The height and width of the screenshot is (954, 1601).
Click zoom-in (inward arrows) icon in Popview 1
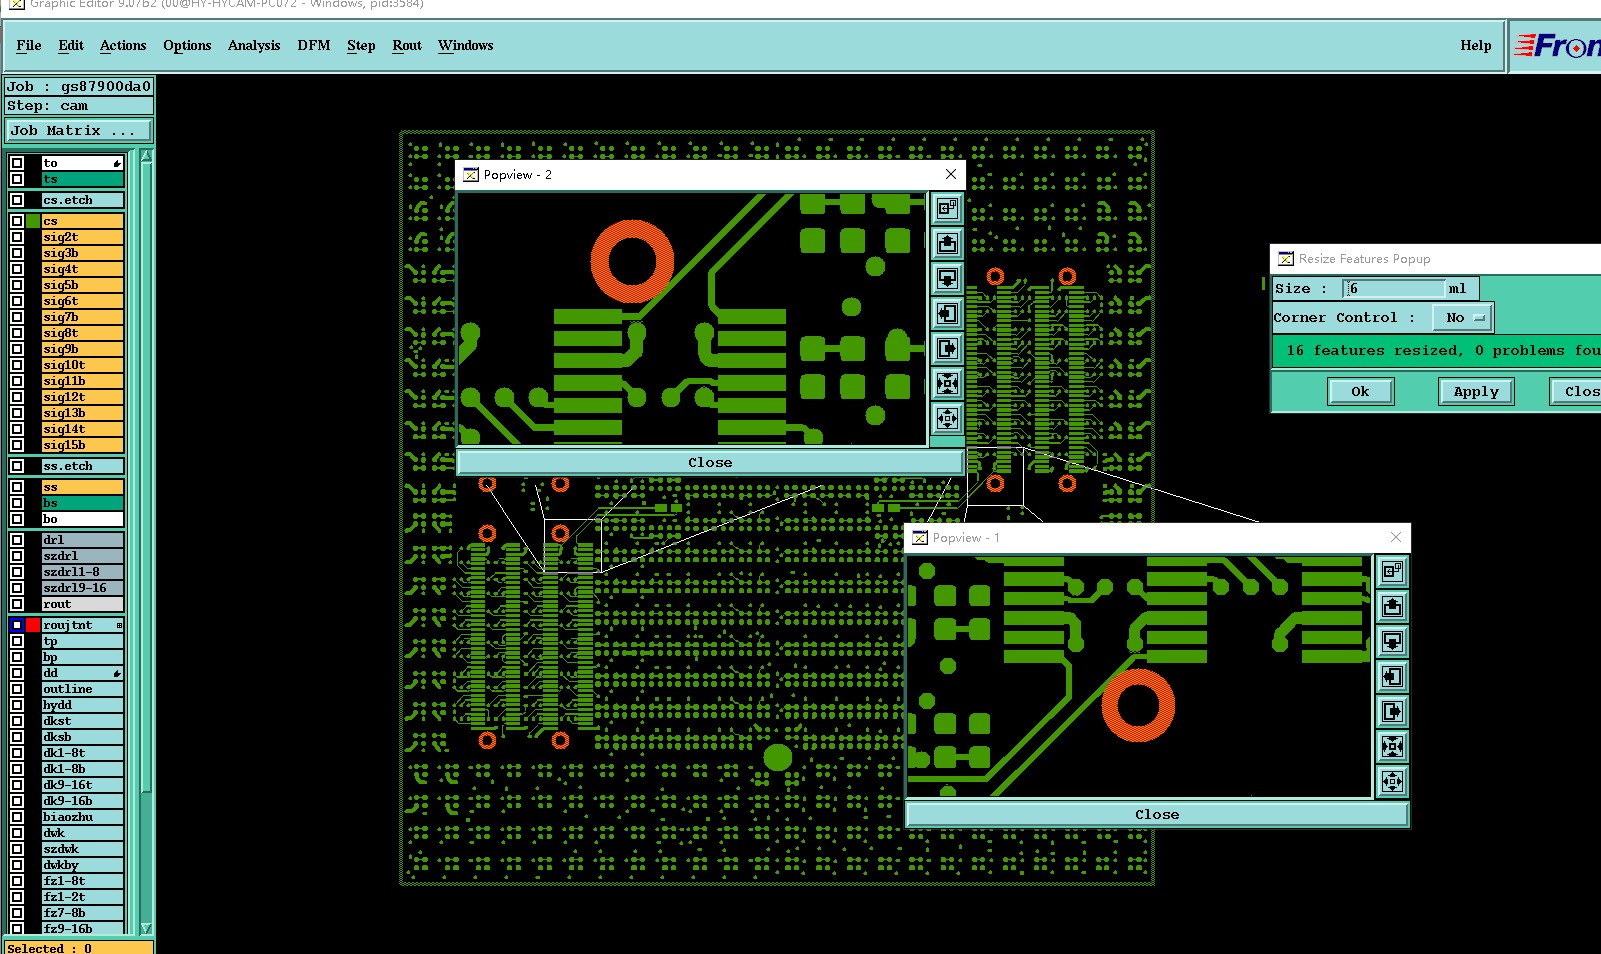pos(1392,746)
